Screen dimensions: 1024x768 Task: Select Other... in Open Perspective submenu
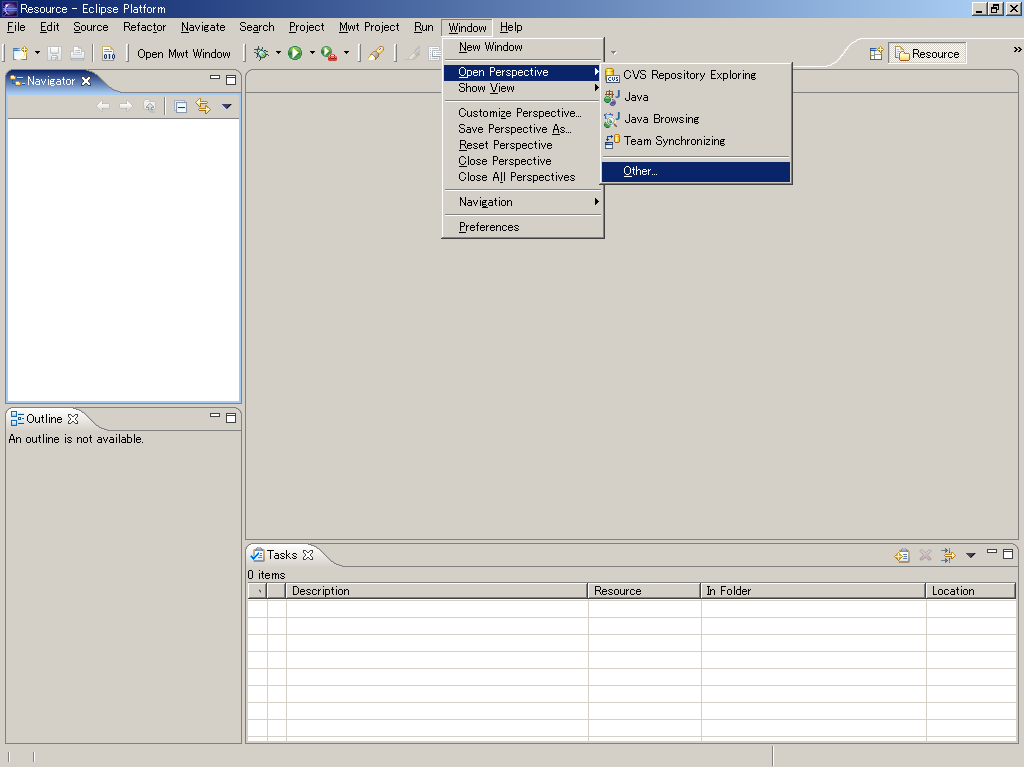[696, 172]
